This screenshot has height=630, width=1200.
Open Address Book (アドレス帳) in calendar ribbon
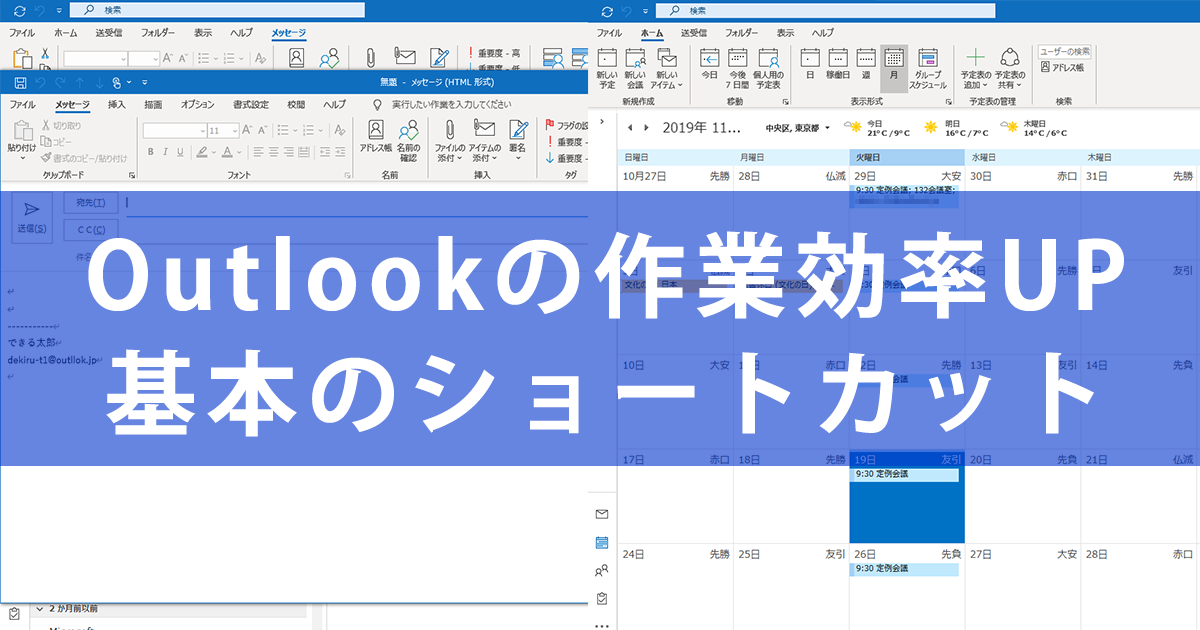pyautogui.click(x=1062, y=67)
